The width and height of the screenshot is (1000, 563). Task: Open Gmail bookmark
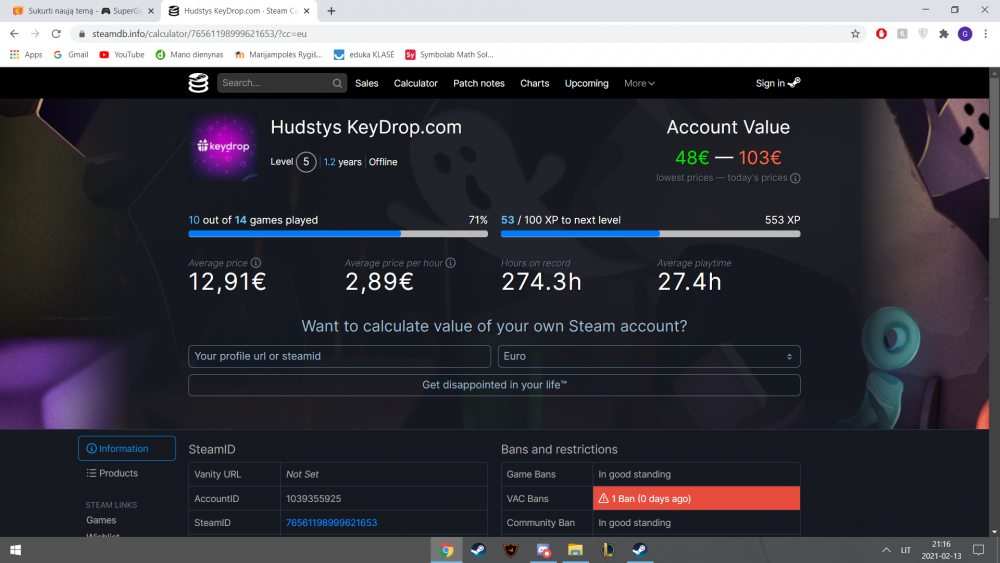[71, 55]
